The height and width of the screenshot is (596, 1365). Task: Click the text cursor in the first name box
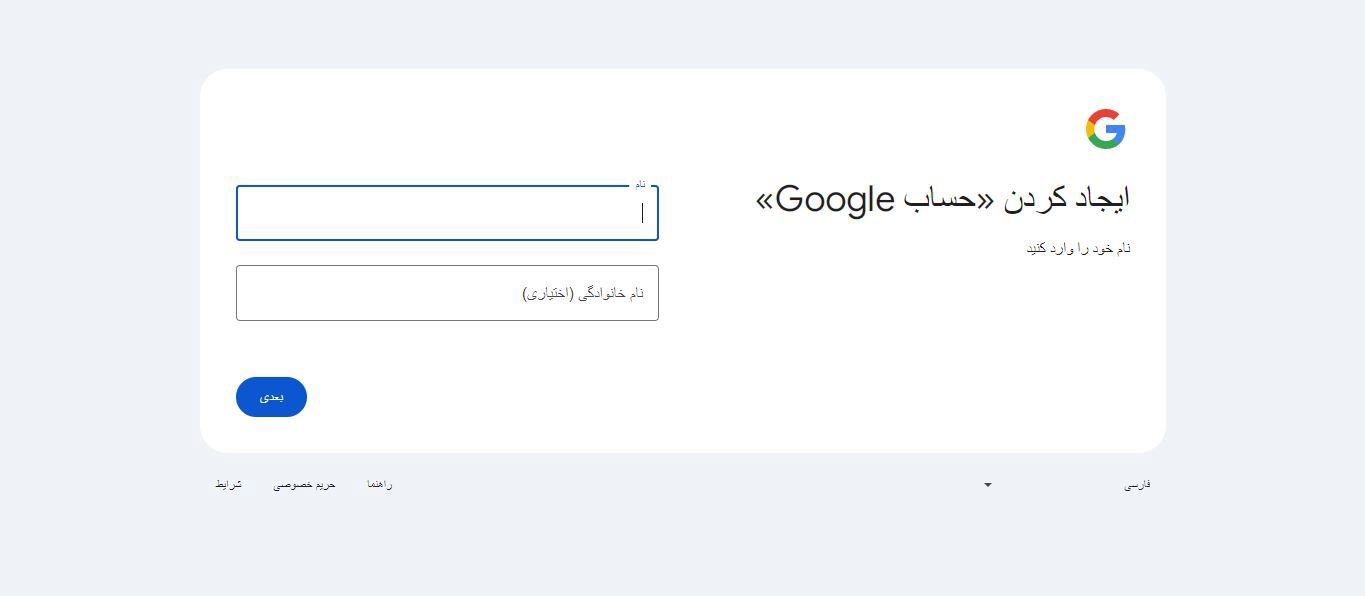pyautogui.click(x=642, y=213)
